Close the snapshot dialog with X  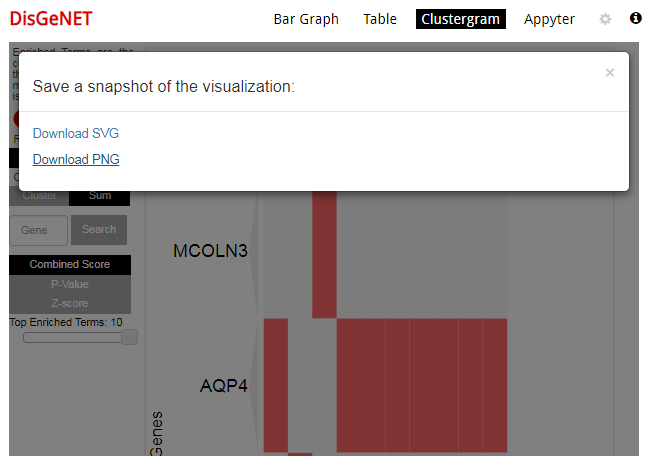coord(610,72)
